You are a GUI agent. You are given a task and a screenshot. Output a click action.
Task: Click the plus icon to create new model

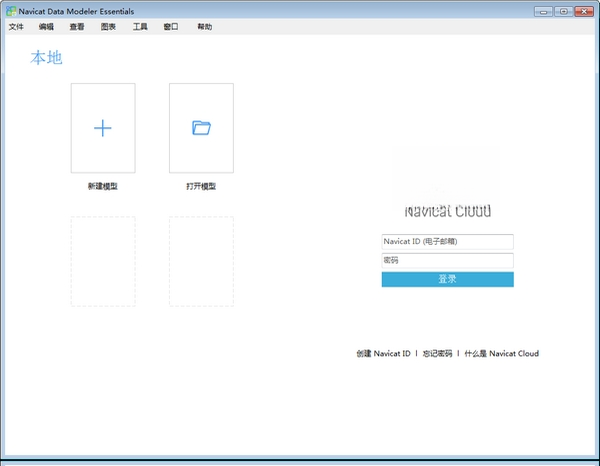pyautogui.click(x=103, y=128)
